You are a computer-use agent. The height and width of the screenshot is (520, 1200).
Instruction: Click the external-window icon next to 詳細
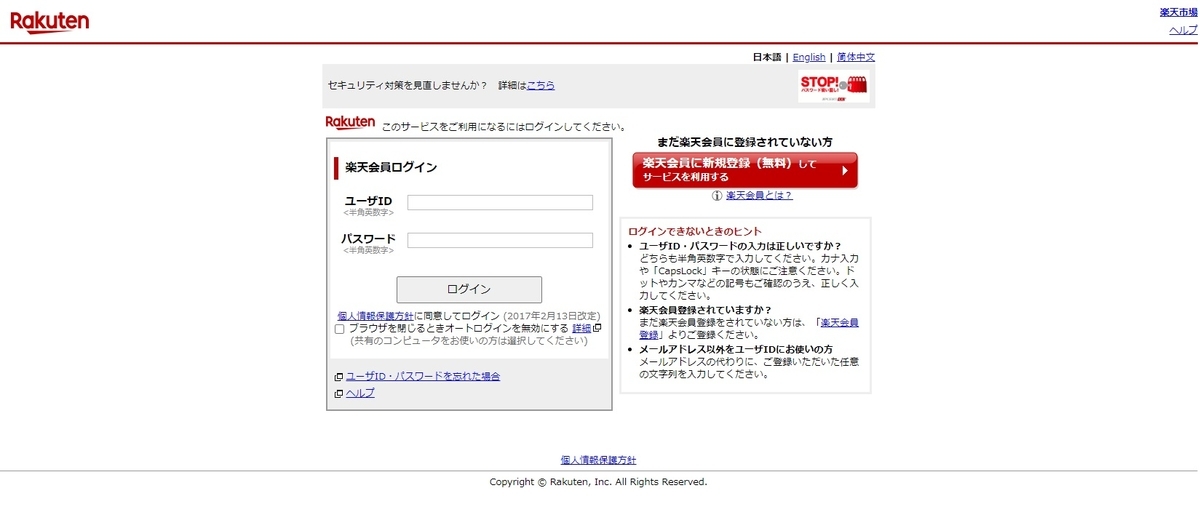pos(597,328)
